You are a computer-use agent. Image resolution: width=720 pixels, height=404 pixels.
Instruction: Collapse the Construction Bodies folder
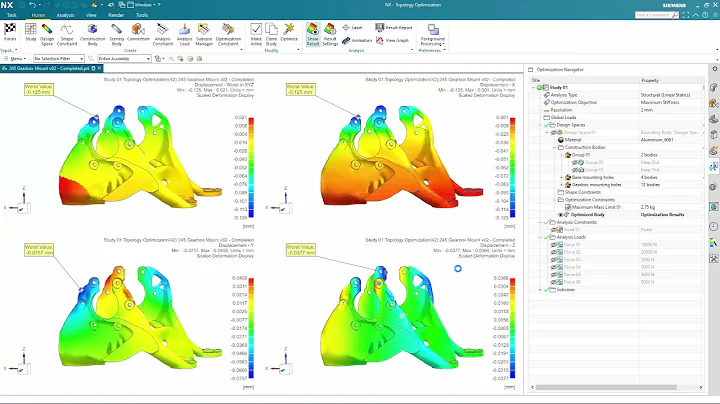[555, 147]
